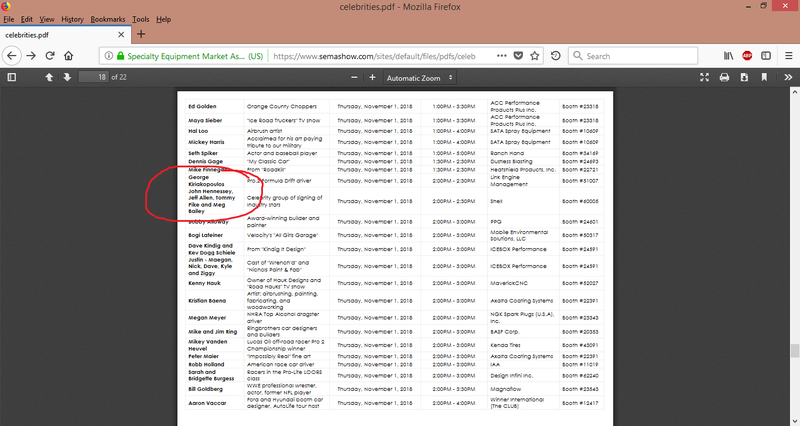Open Adblock Plus extension icon
This screenshot has height=426, width=800.
(x=747, y=56)
